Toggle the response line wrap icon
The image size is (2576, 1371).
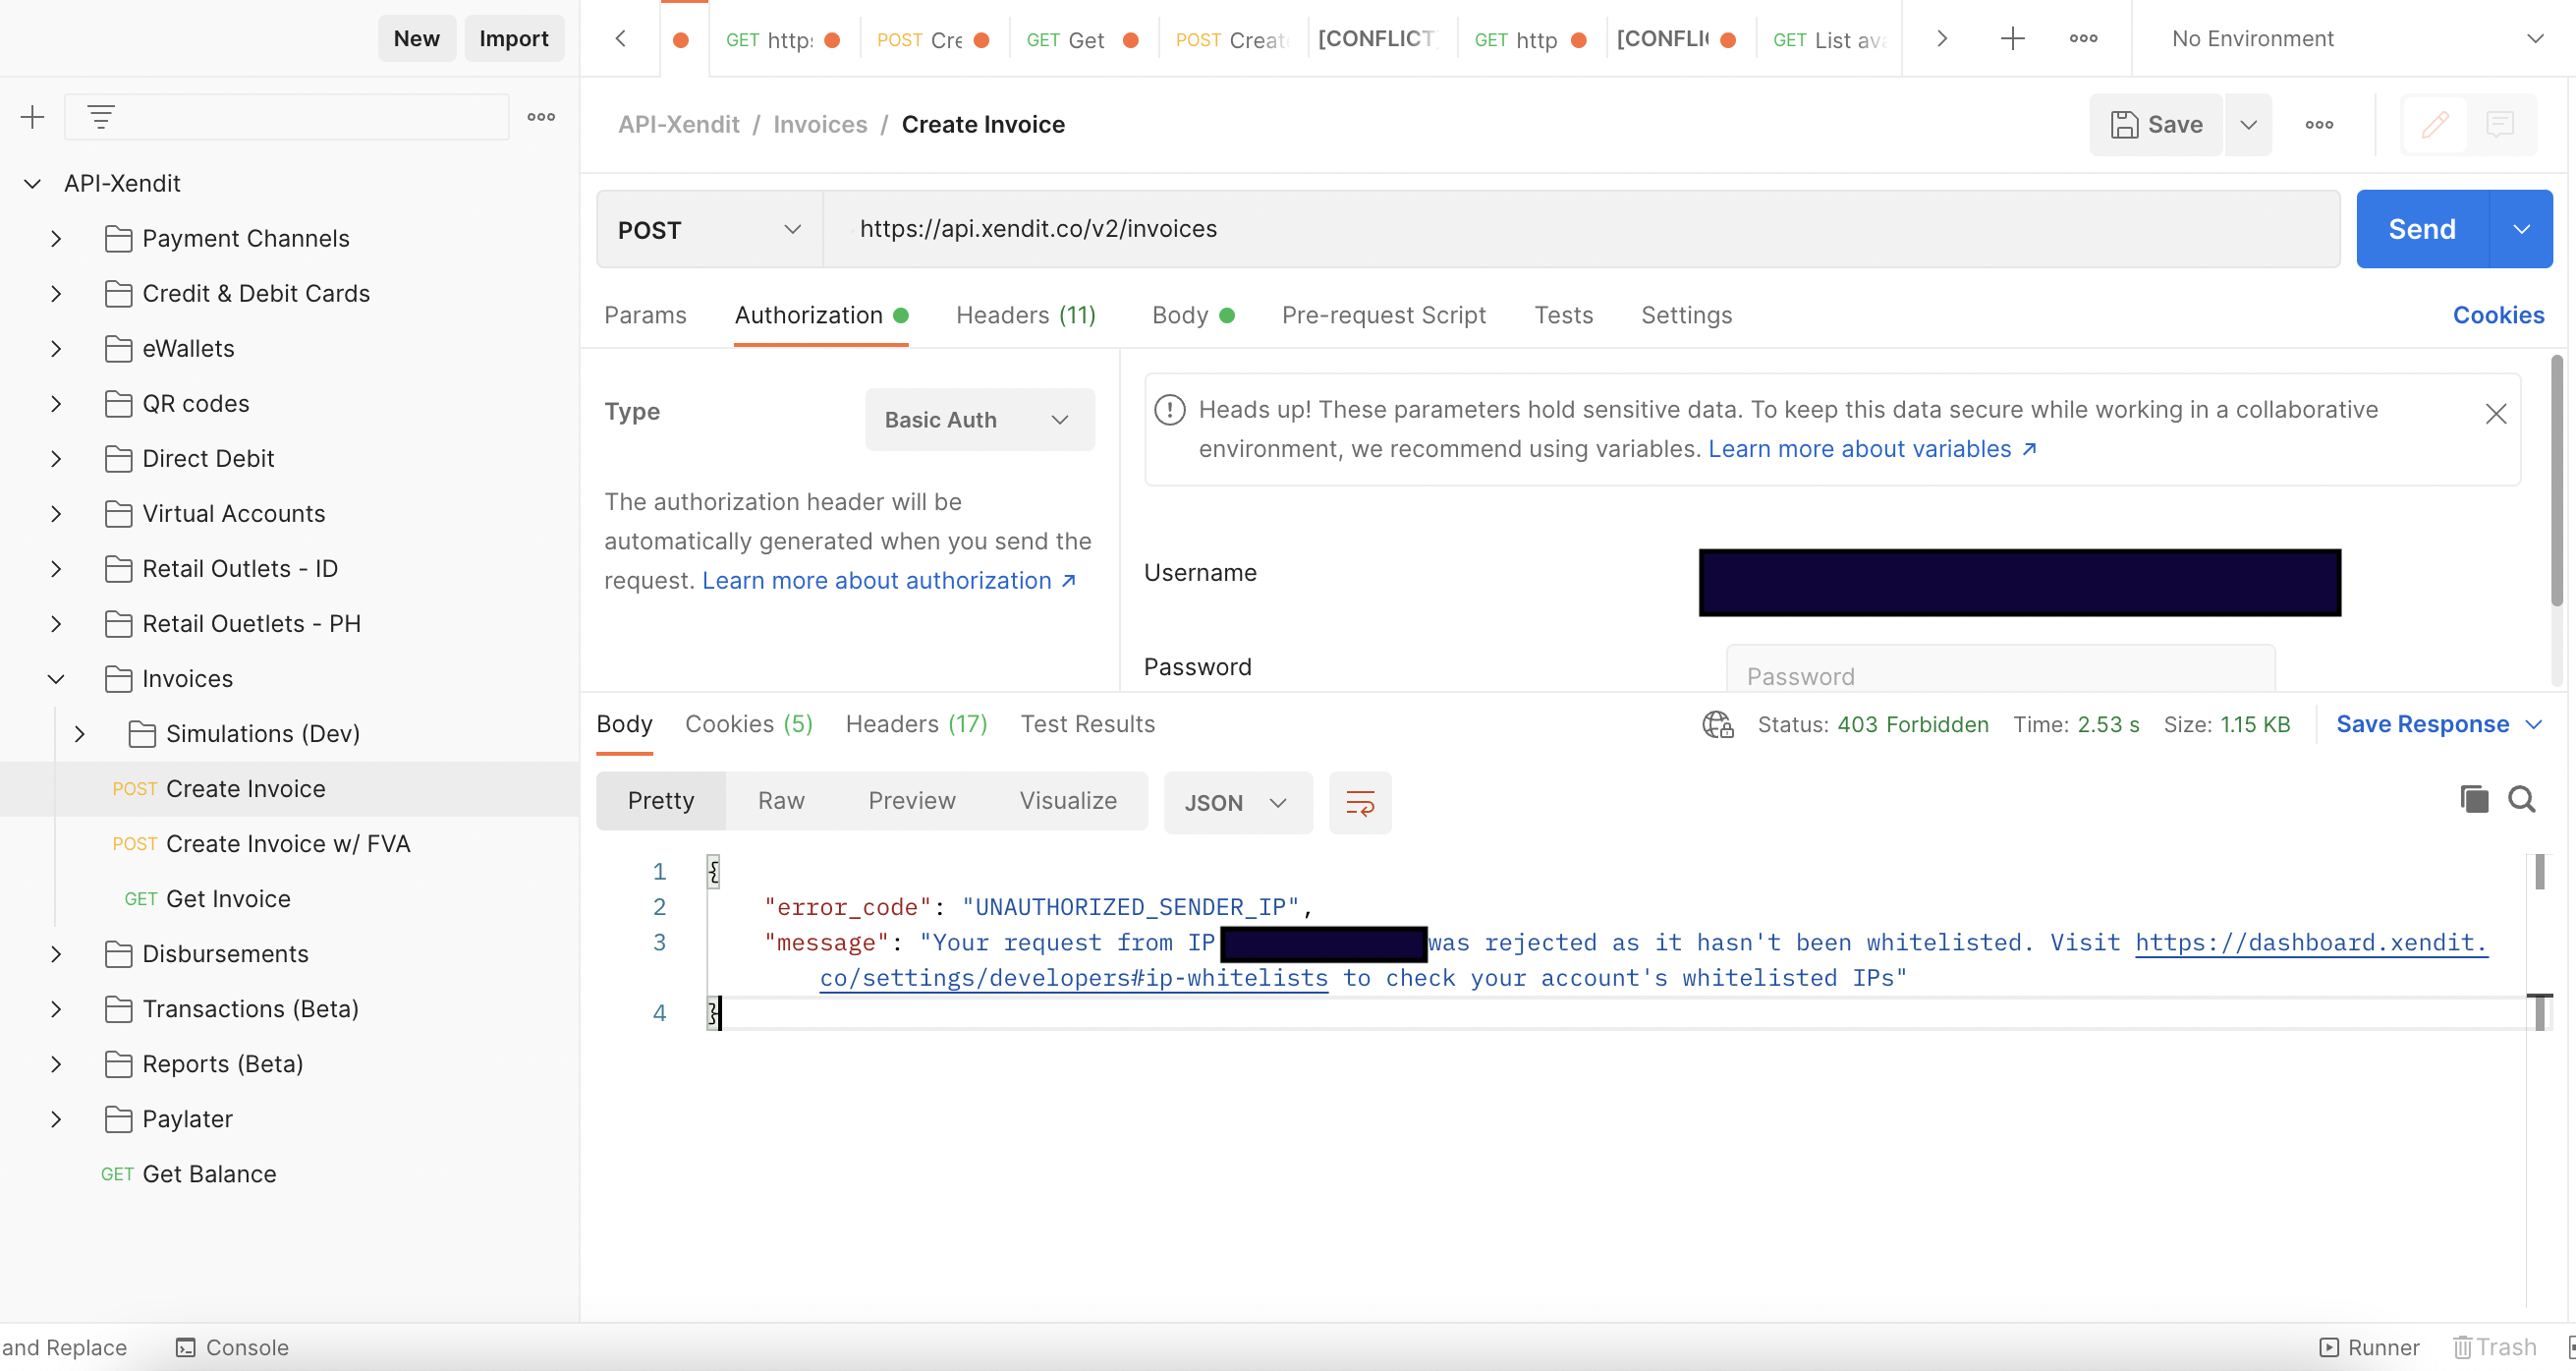coord(1360,803)
